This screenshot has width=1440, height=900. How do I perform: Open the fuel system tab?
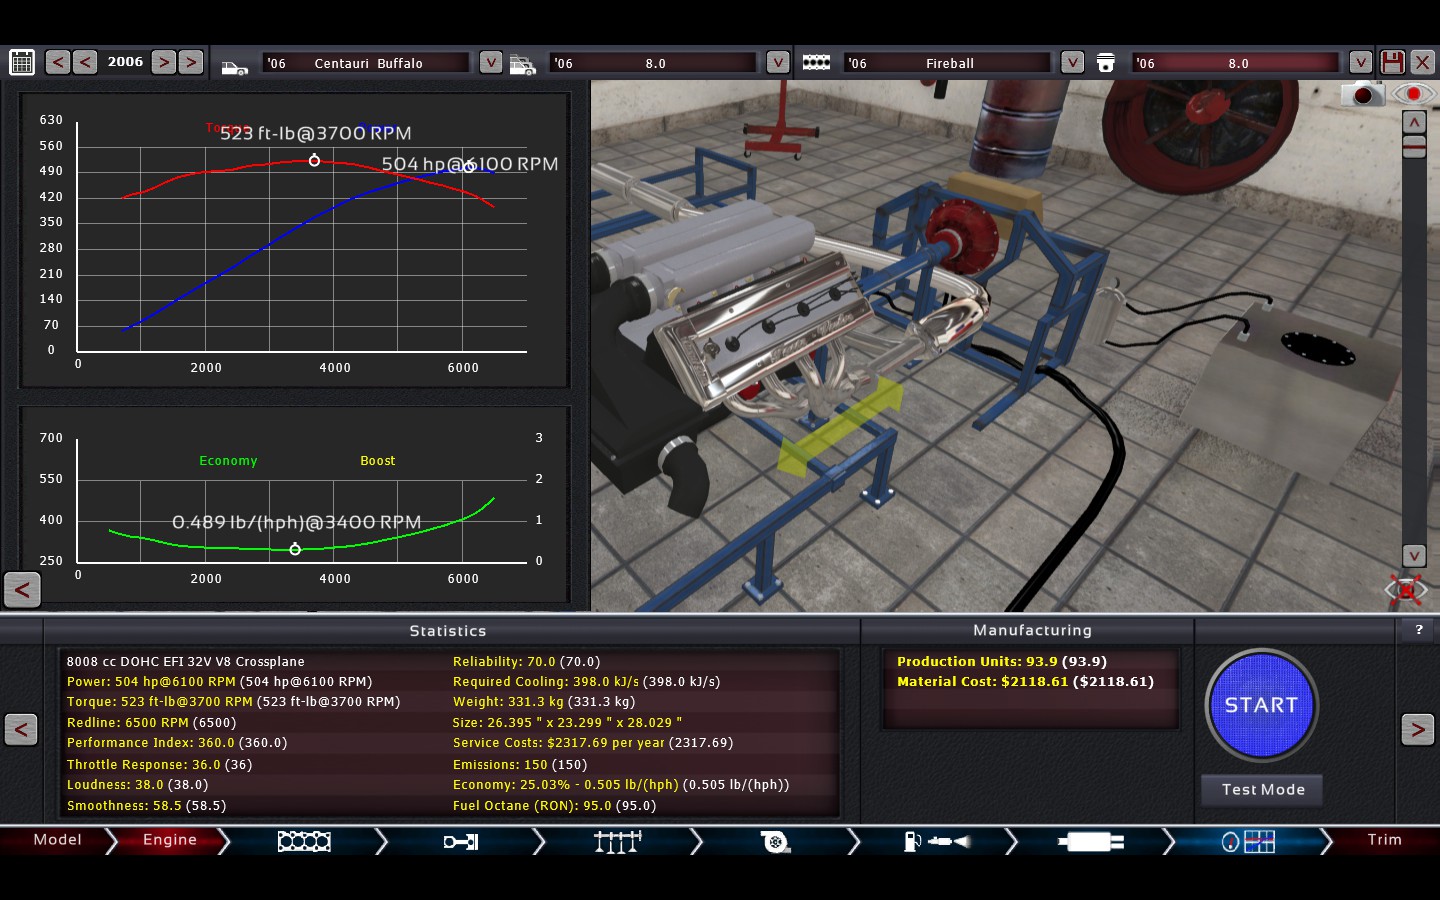click(x=937, y=842)
